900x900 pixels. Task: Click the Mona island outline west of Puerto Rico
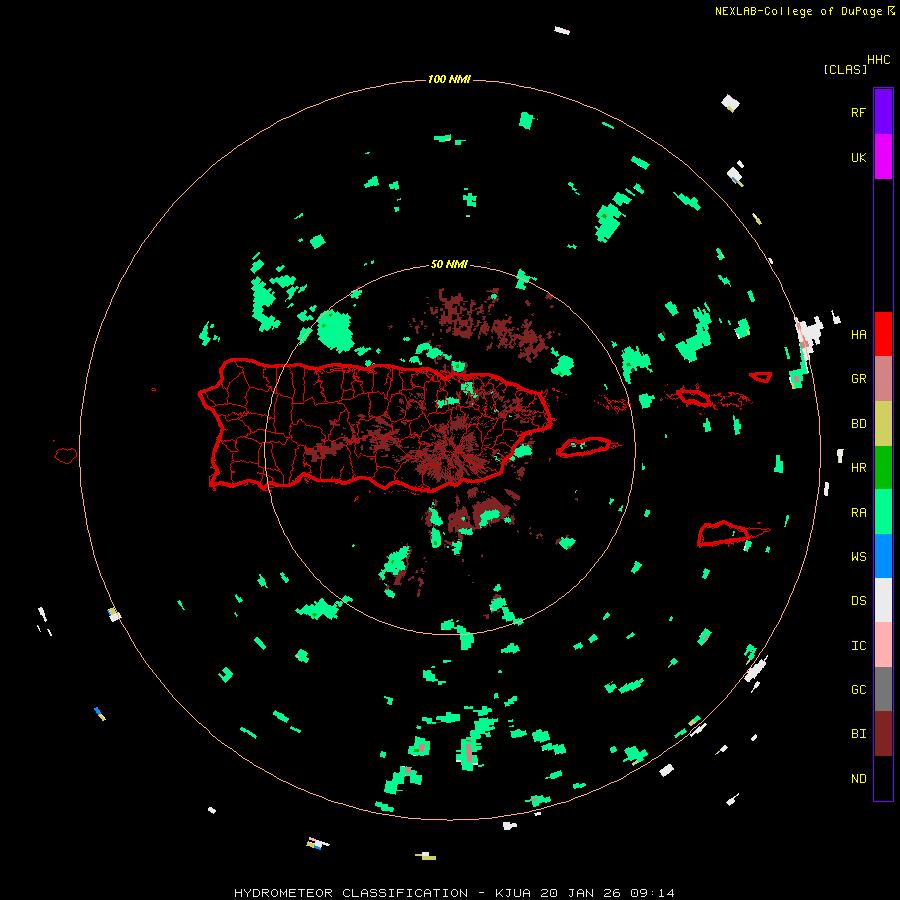click(66, 456)
